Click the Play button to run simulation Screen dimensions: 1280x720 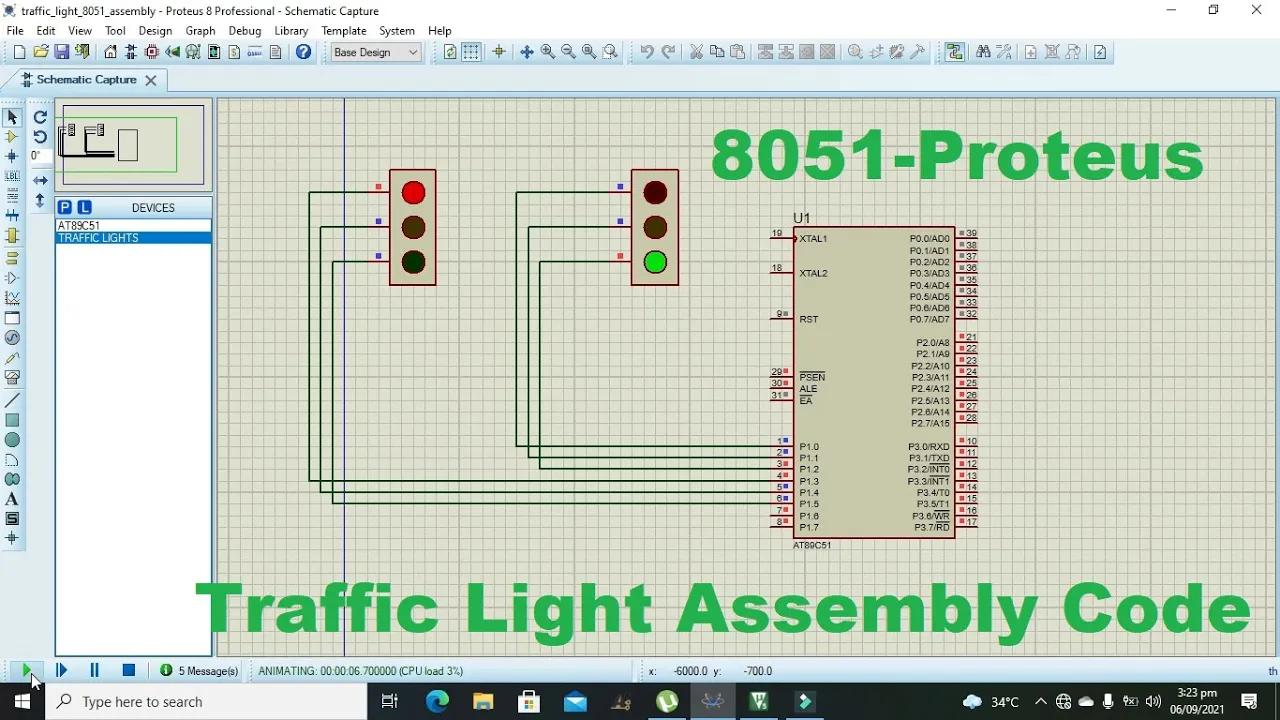(x=27, y=671)
